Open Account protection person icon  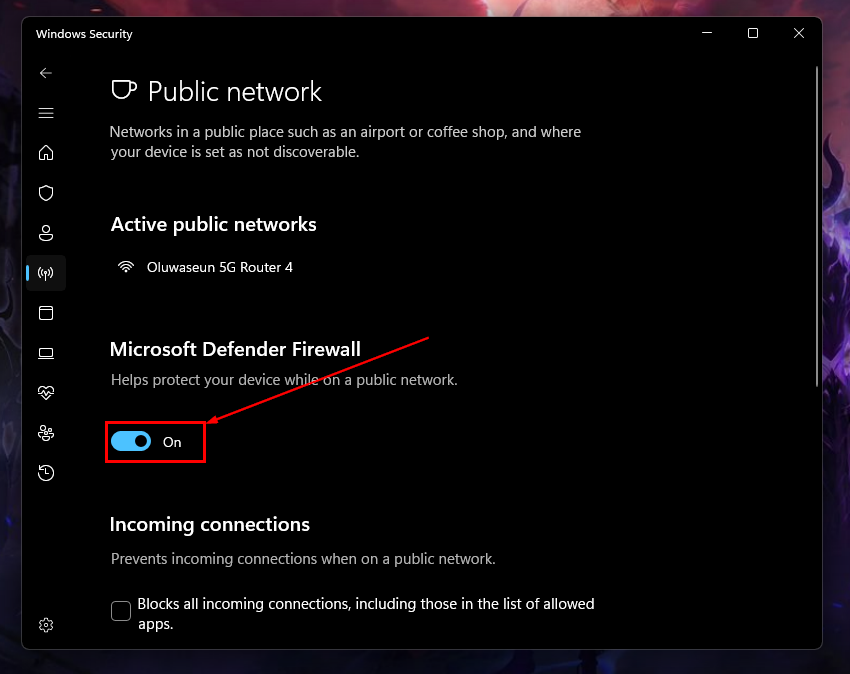(46, 233)
